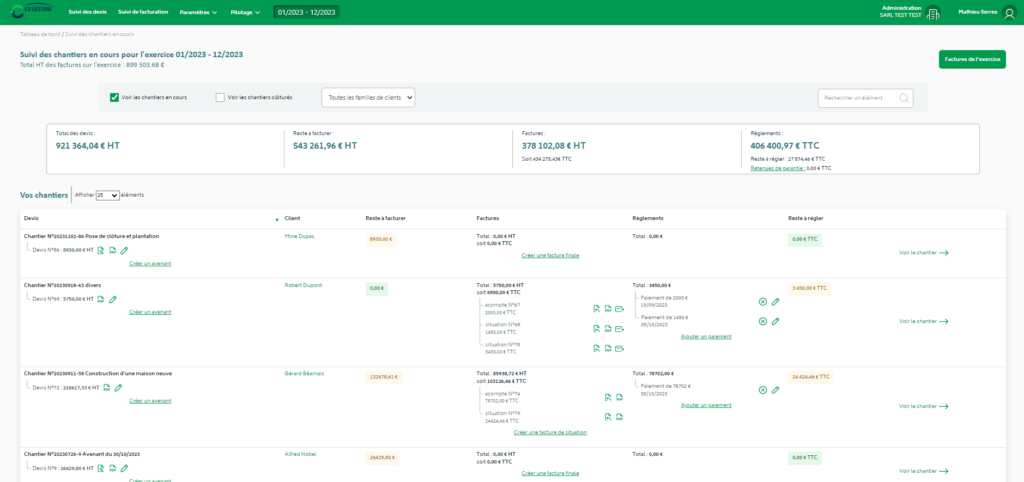The width and height of the screenshot is (1024, 482).
Task: Send situation N°78 with the mail icon
Action: click(x=619, y=348)
